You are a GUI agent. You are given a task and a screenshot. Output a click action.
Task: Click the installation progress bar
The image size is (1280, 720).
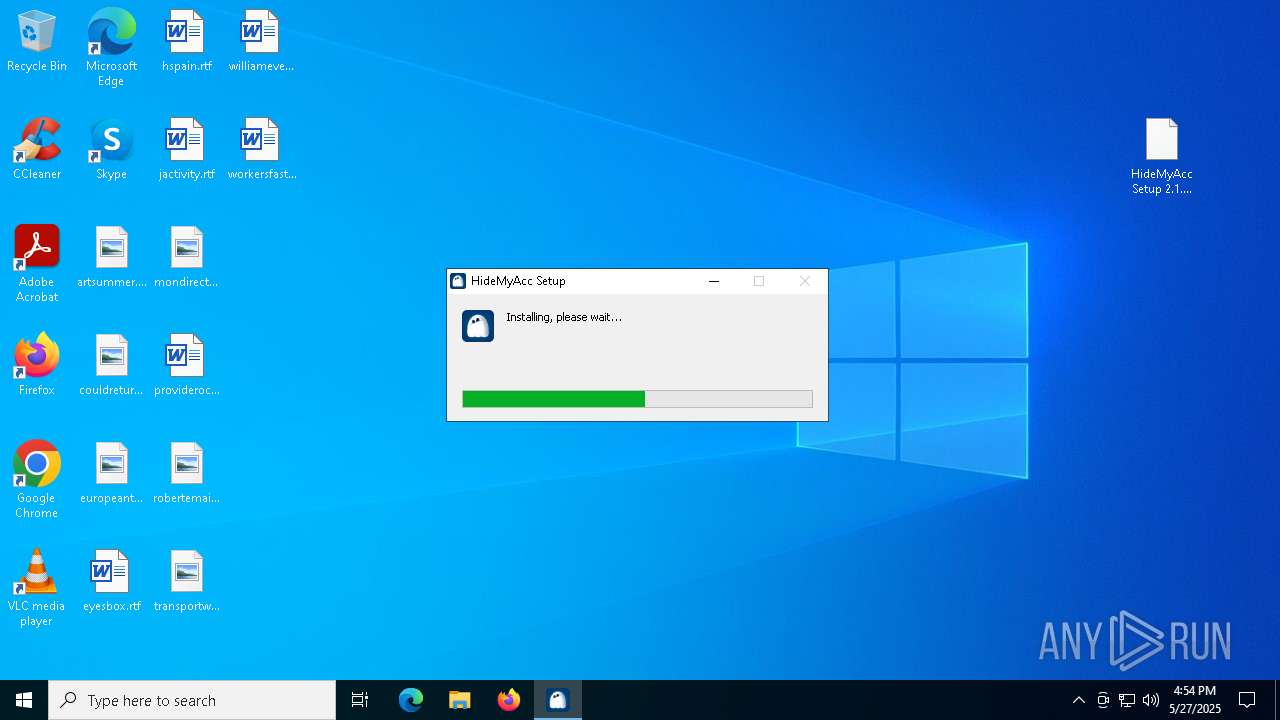click(637, 399)
